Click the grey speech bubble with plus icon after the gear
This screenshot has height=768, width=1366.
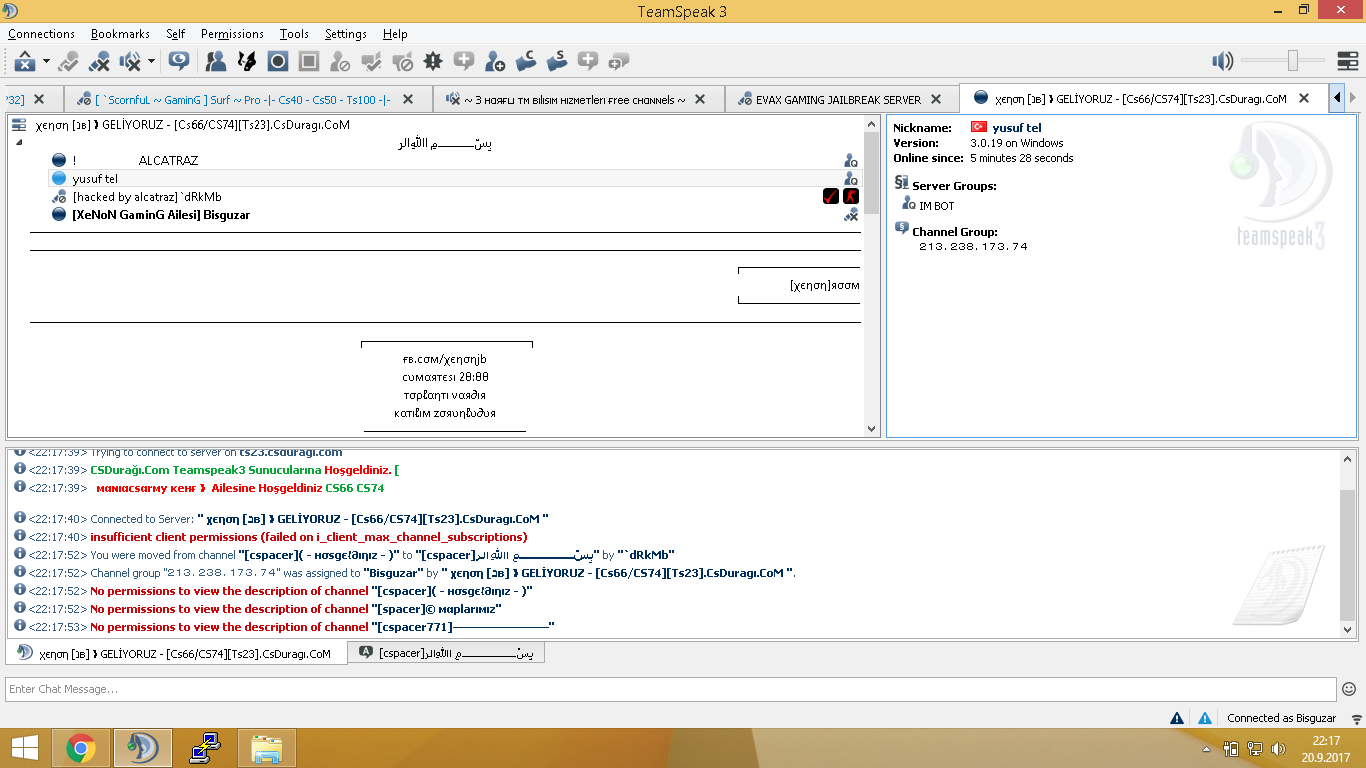[463, 61]
